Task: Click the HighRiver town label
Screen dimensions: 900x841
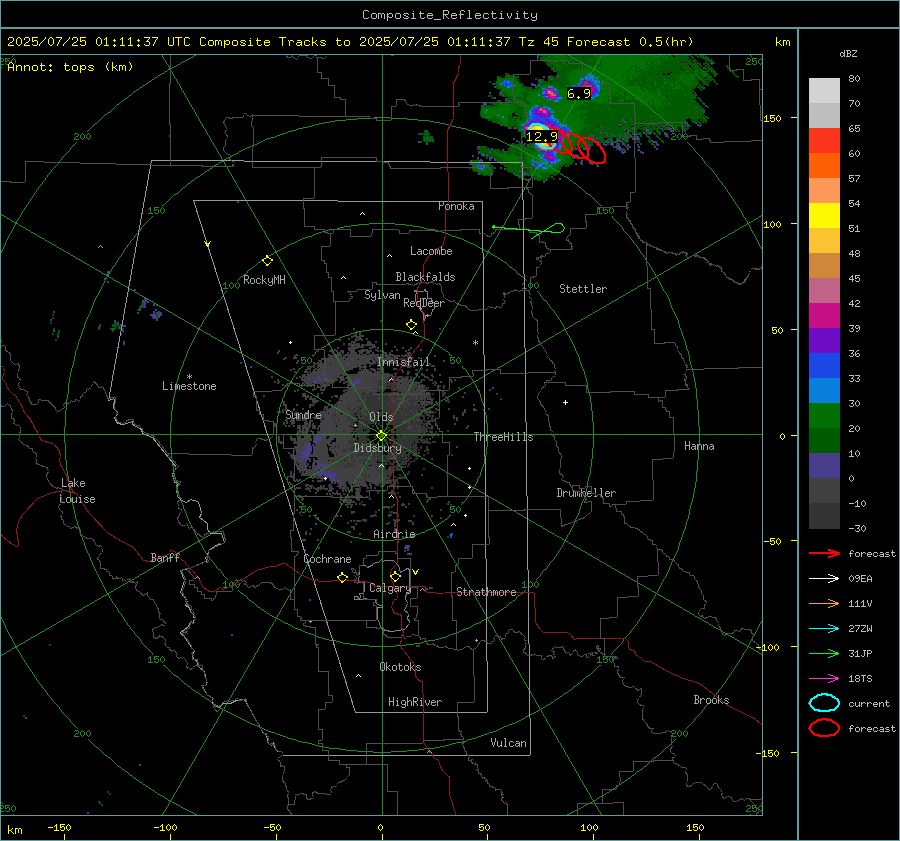Action: tap(415, 702)
